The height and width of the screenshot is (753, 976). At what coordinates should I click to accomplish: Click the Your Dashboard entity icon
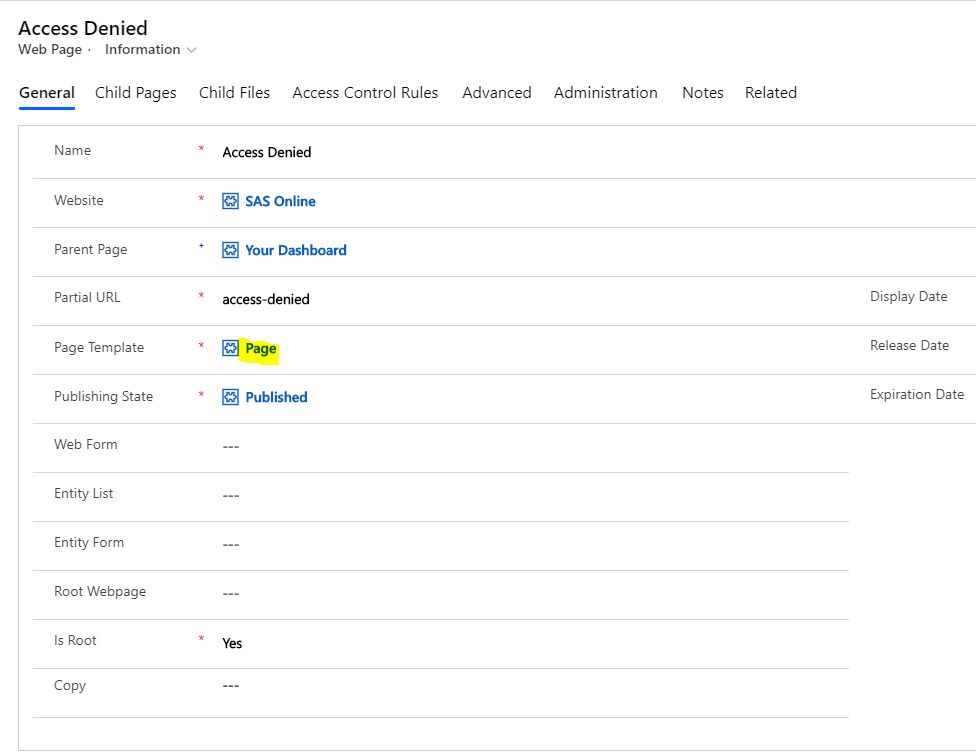click(x=230, y=250)
